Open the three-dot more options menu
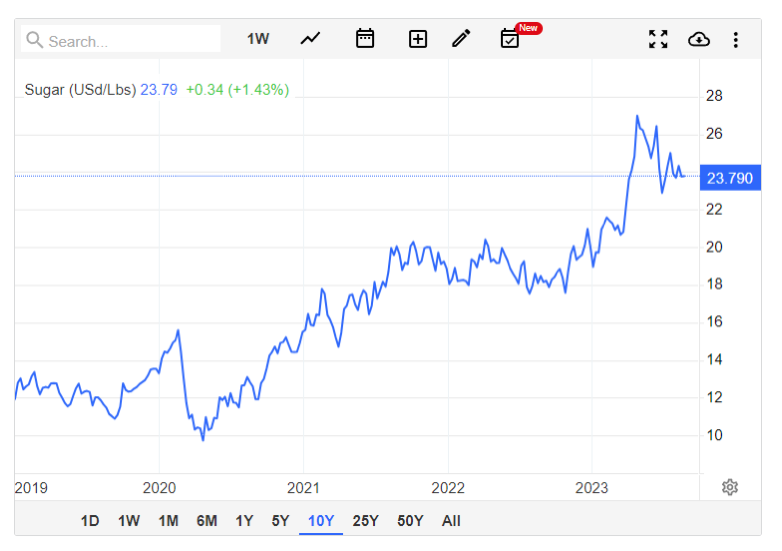Viewport: 782px width, 551px height. tap(736, 39)
